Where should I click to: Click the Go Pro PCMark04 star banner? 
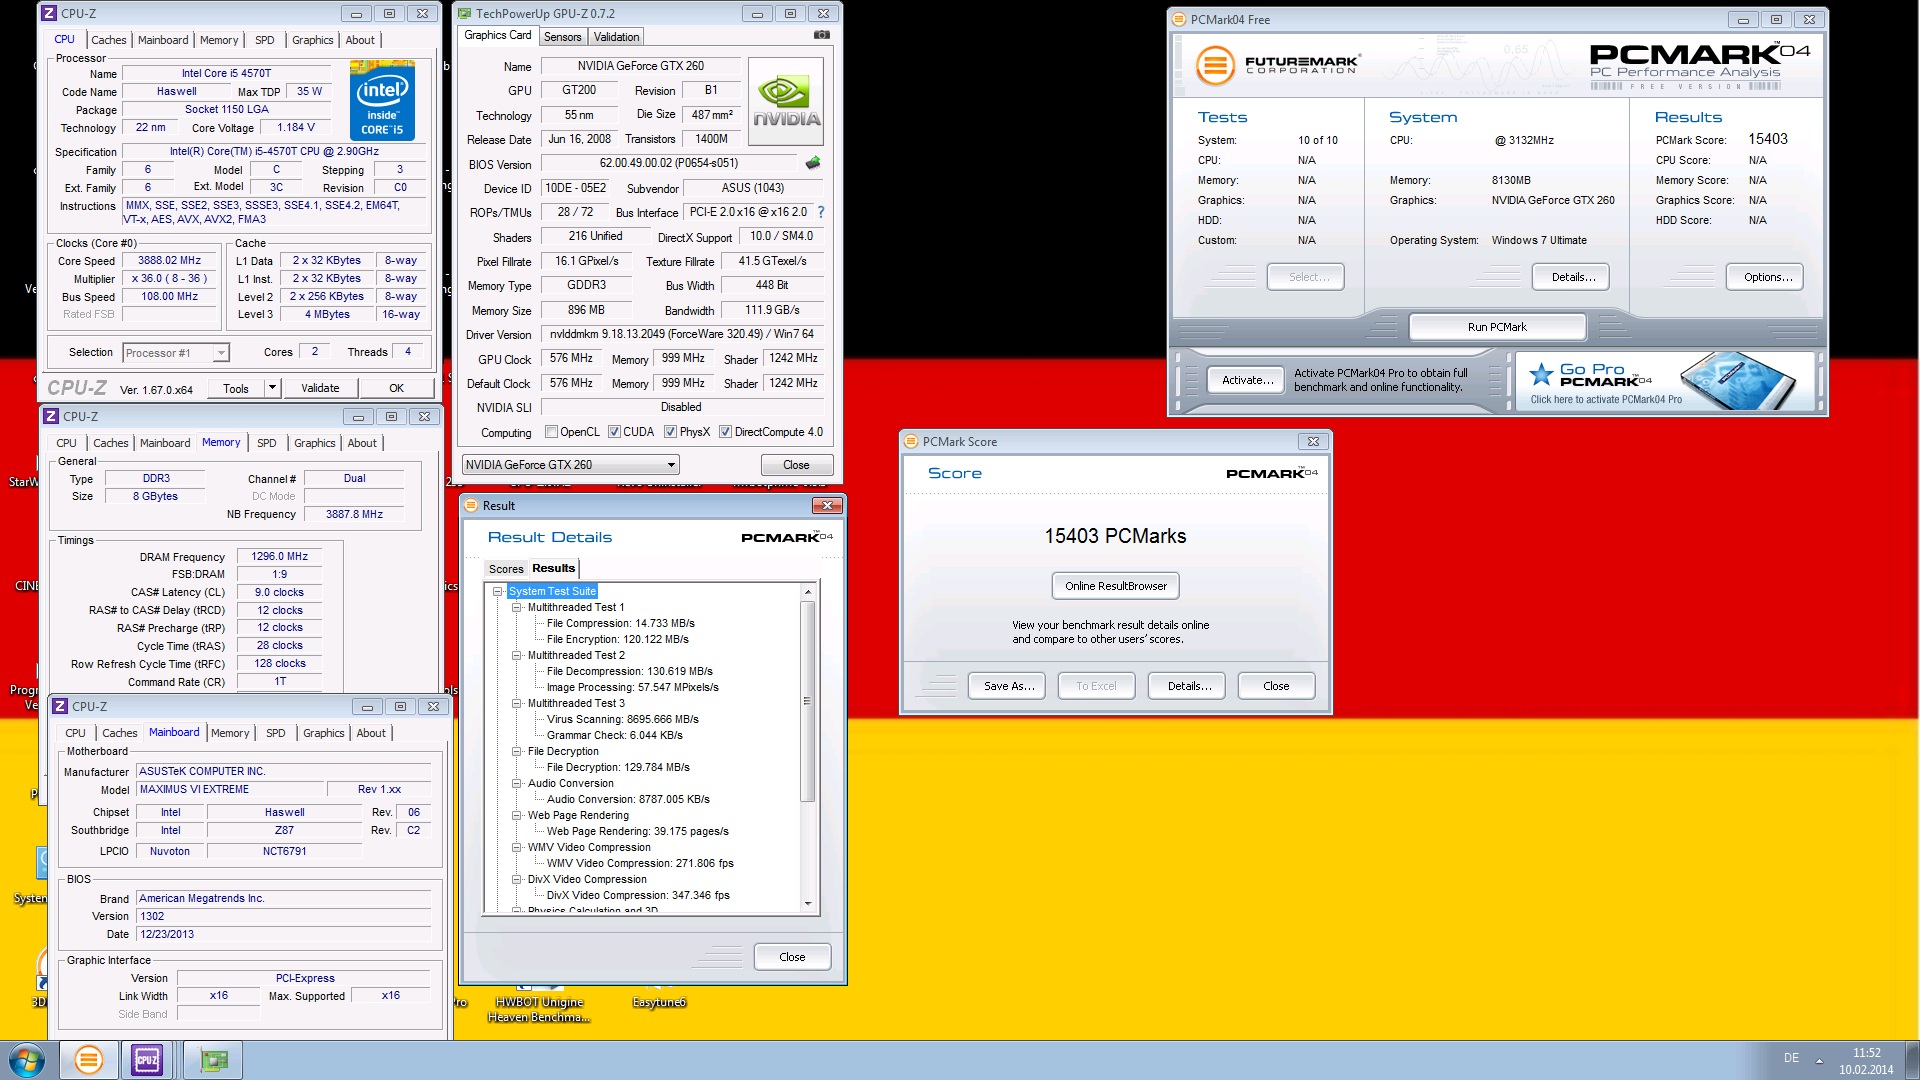pos(1666,381)
